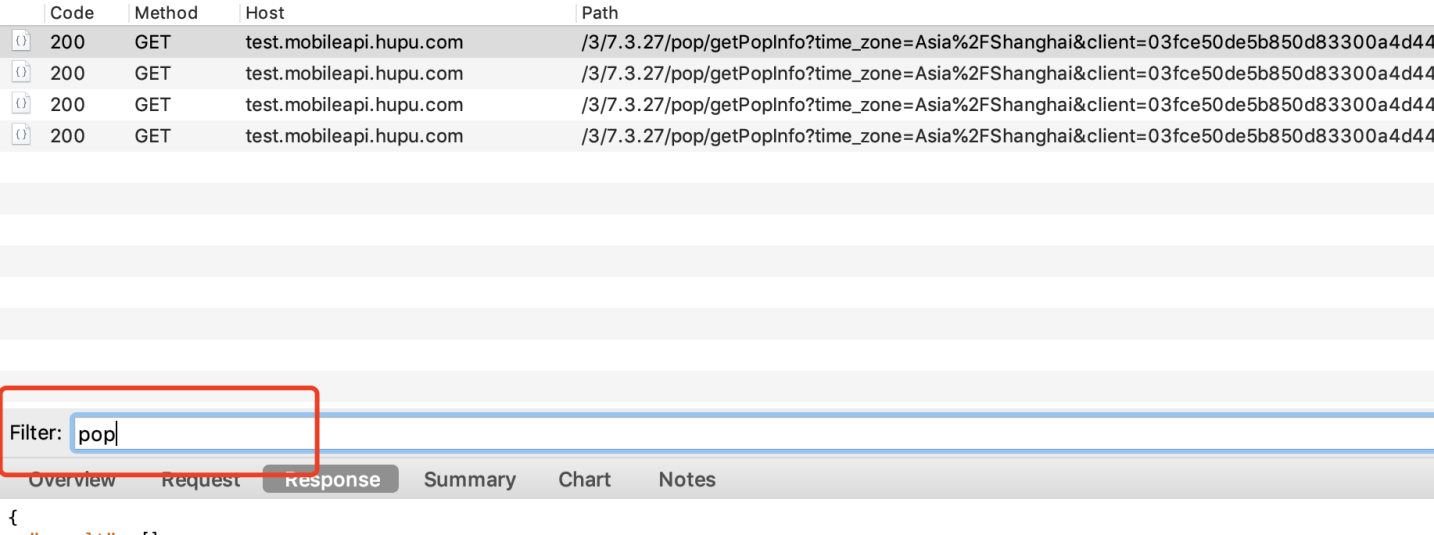Select the first getPopInfo request path

[x=1000, y=42]
